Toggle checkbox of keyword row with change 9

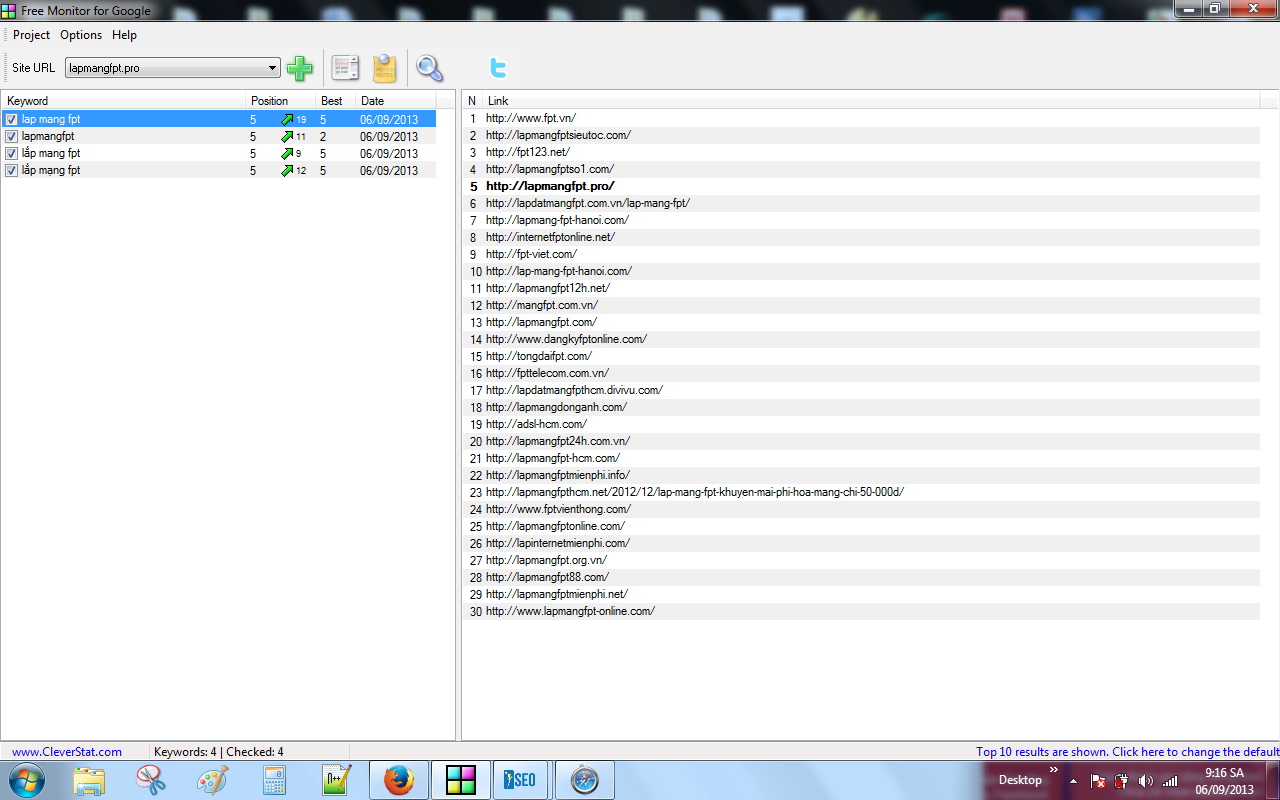12,154
